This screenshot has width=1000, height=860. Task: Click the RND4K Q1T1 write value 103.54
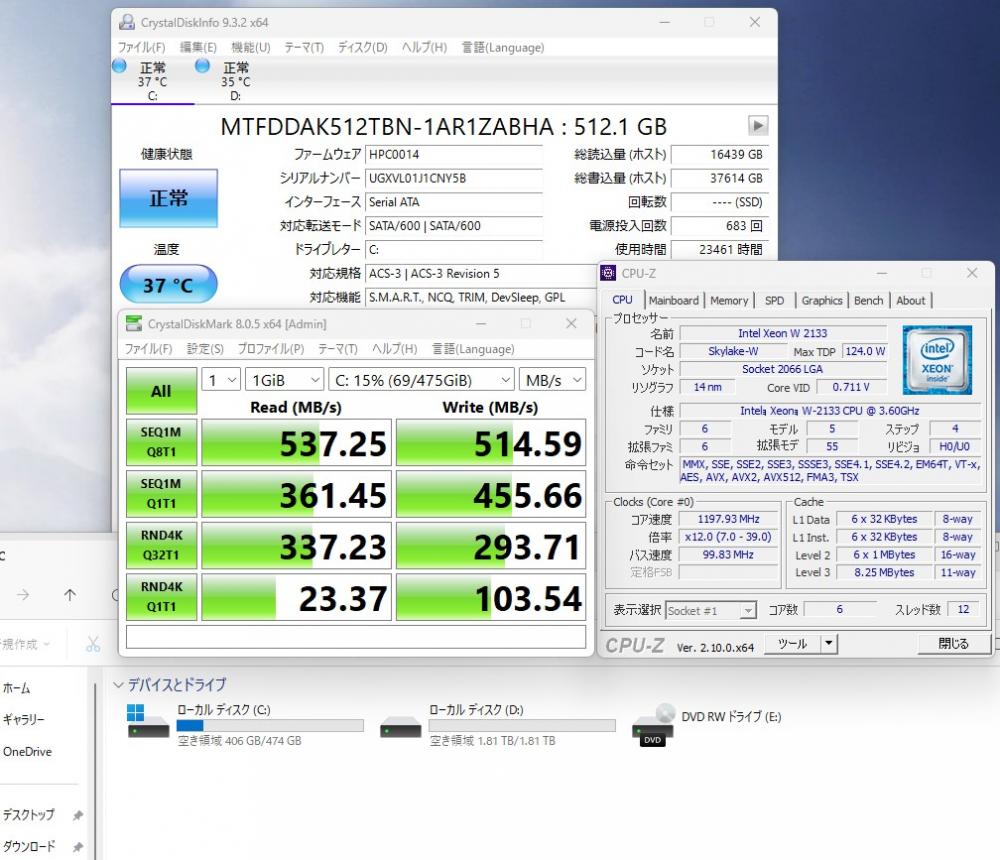491,598
